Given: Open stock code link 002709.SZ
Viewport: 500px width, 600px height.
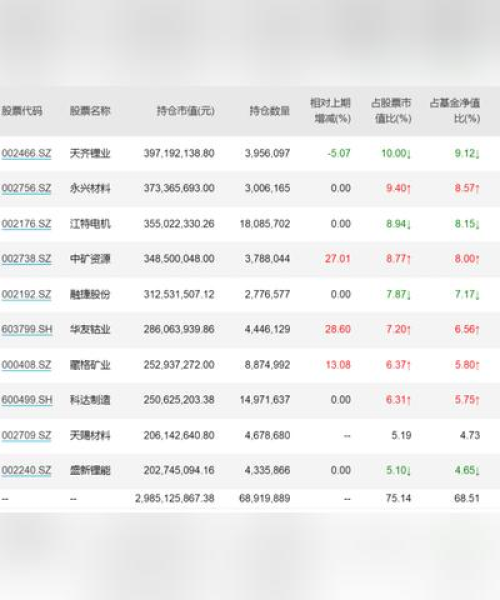Looking at the screenshot, I should coord(26,435).
